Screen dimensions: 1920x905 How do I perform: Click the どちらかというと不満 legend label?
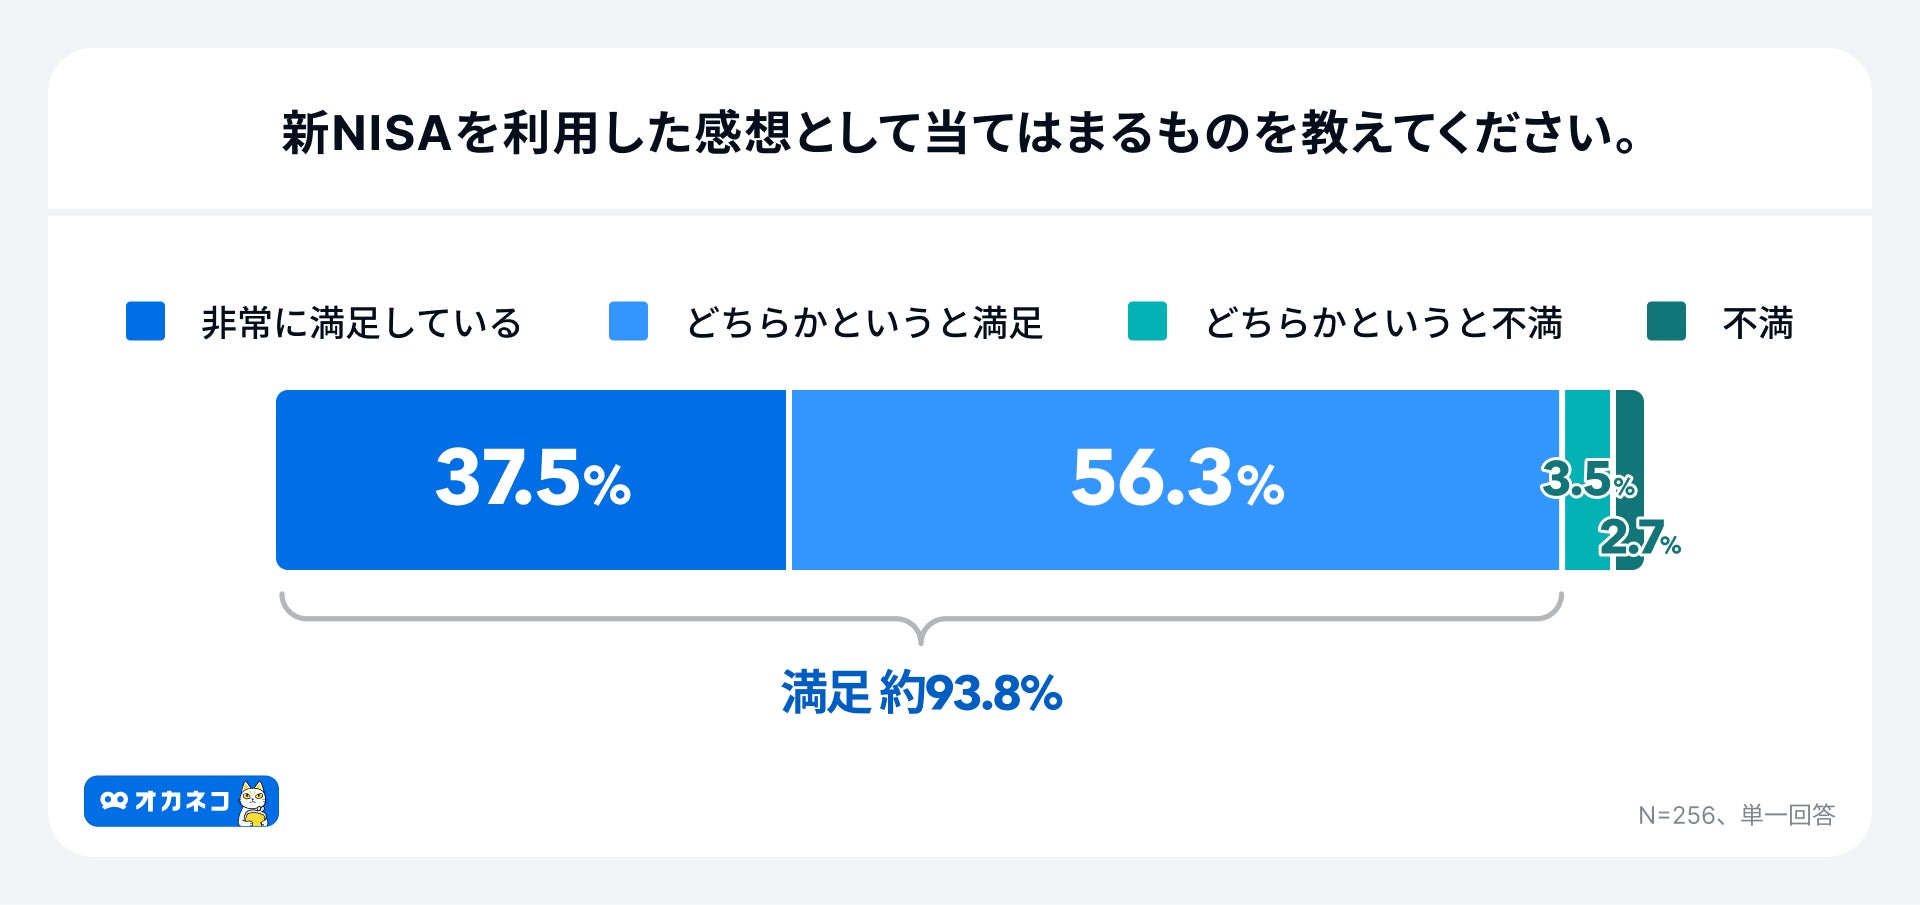(1383, 323)
